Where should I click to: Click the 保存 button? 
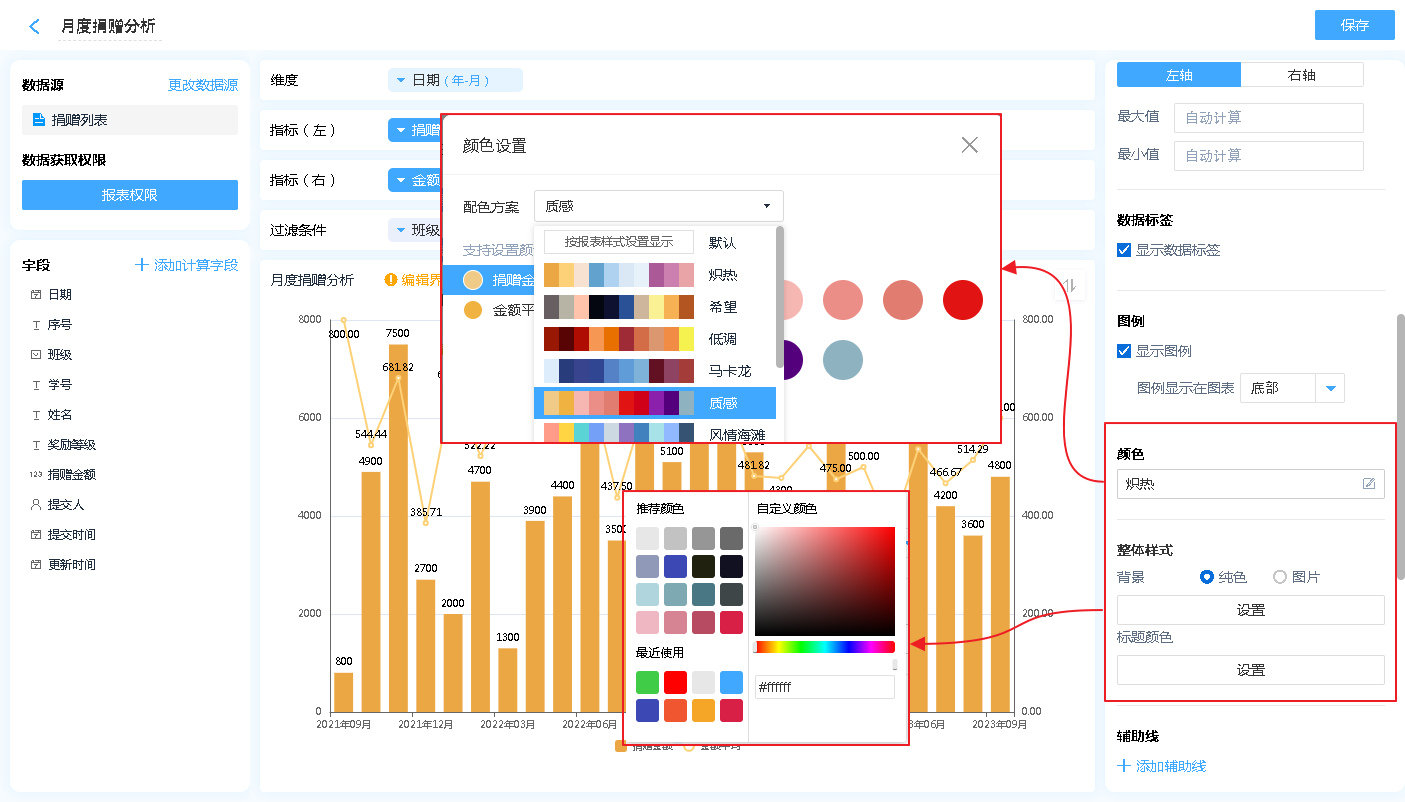pos(1354,25)
